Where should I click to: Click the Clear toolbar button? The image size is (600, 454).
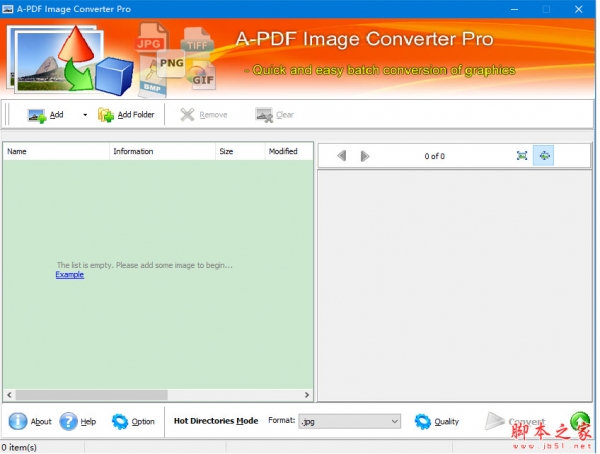(274, 115)
